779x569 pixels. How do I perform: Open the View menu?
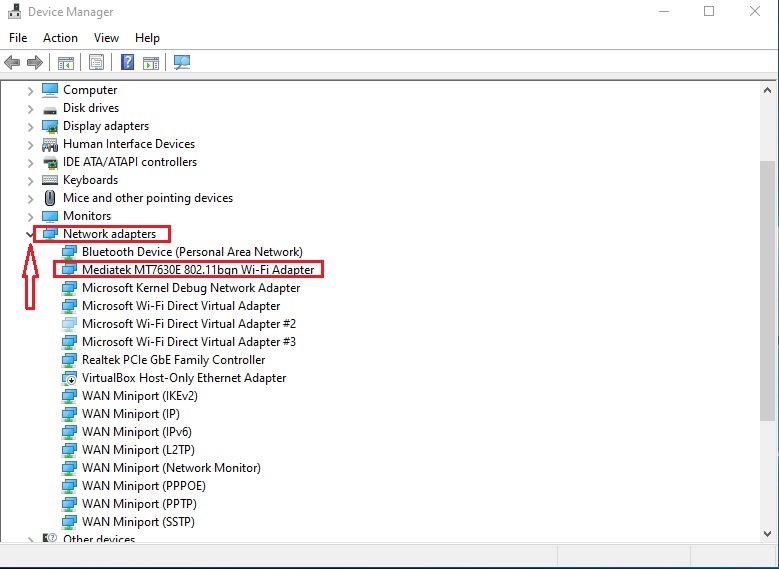(106, 38)
